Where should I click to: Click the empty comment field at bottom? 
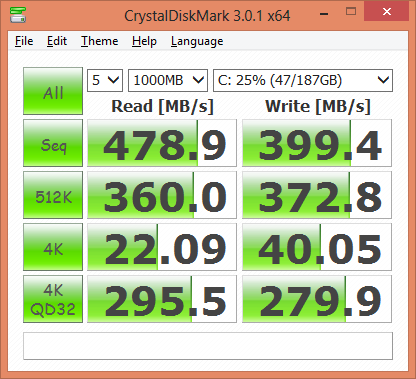[x=208, y=346]
